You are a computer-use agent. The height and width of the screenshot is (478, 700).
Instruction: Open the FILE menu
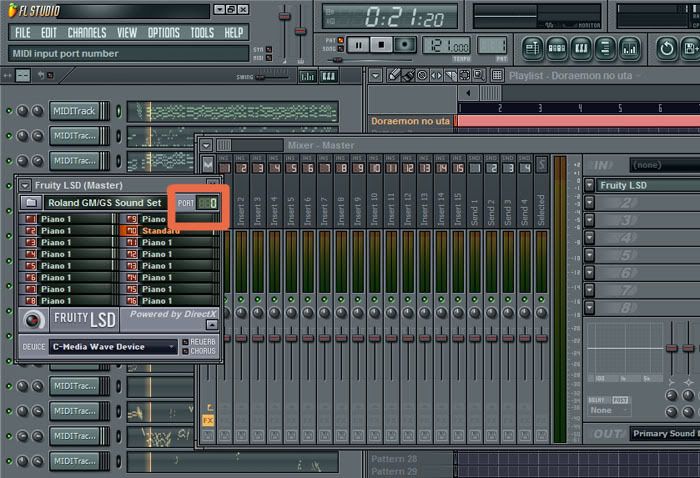tap(23, 33)
